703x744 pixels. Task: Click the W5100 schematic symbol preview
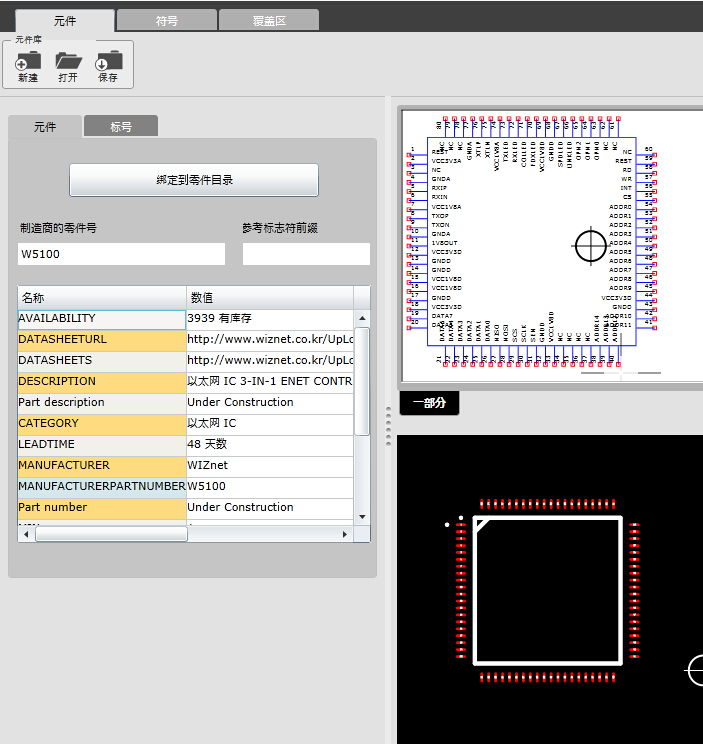[532, 242]
